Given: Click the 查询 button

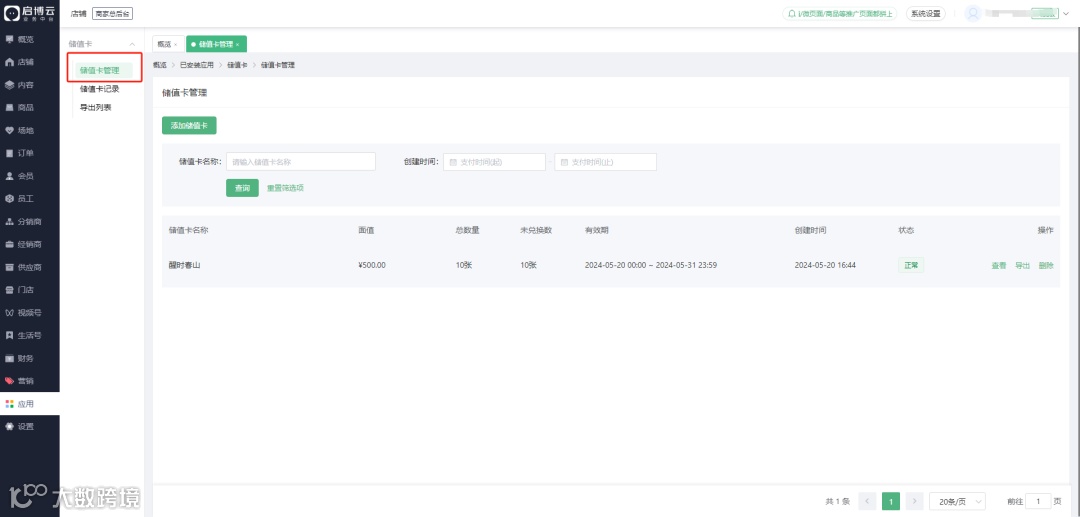Looking at the screenshot, I should [242, 188].
